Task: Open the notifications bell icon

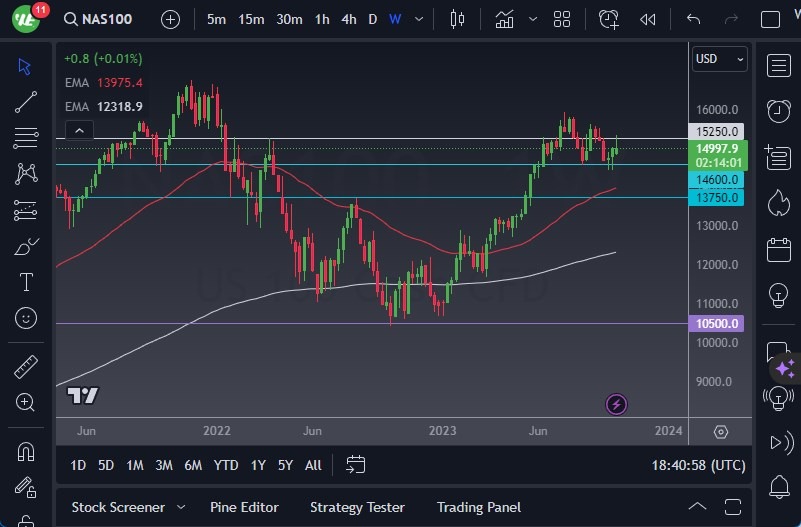Action: click(x=778, y=487)
